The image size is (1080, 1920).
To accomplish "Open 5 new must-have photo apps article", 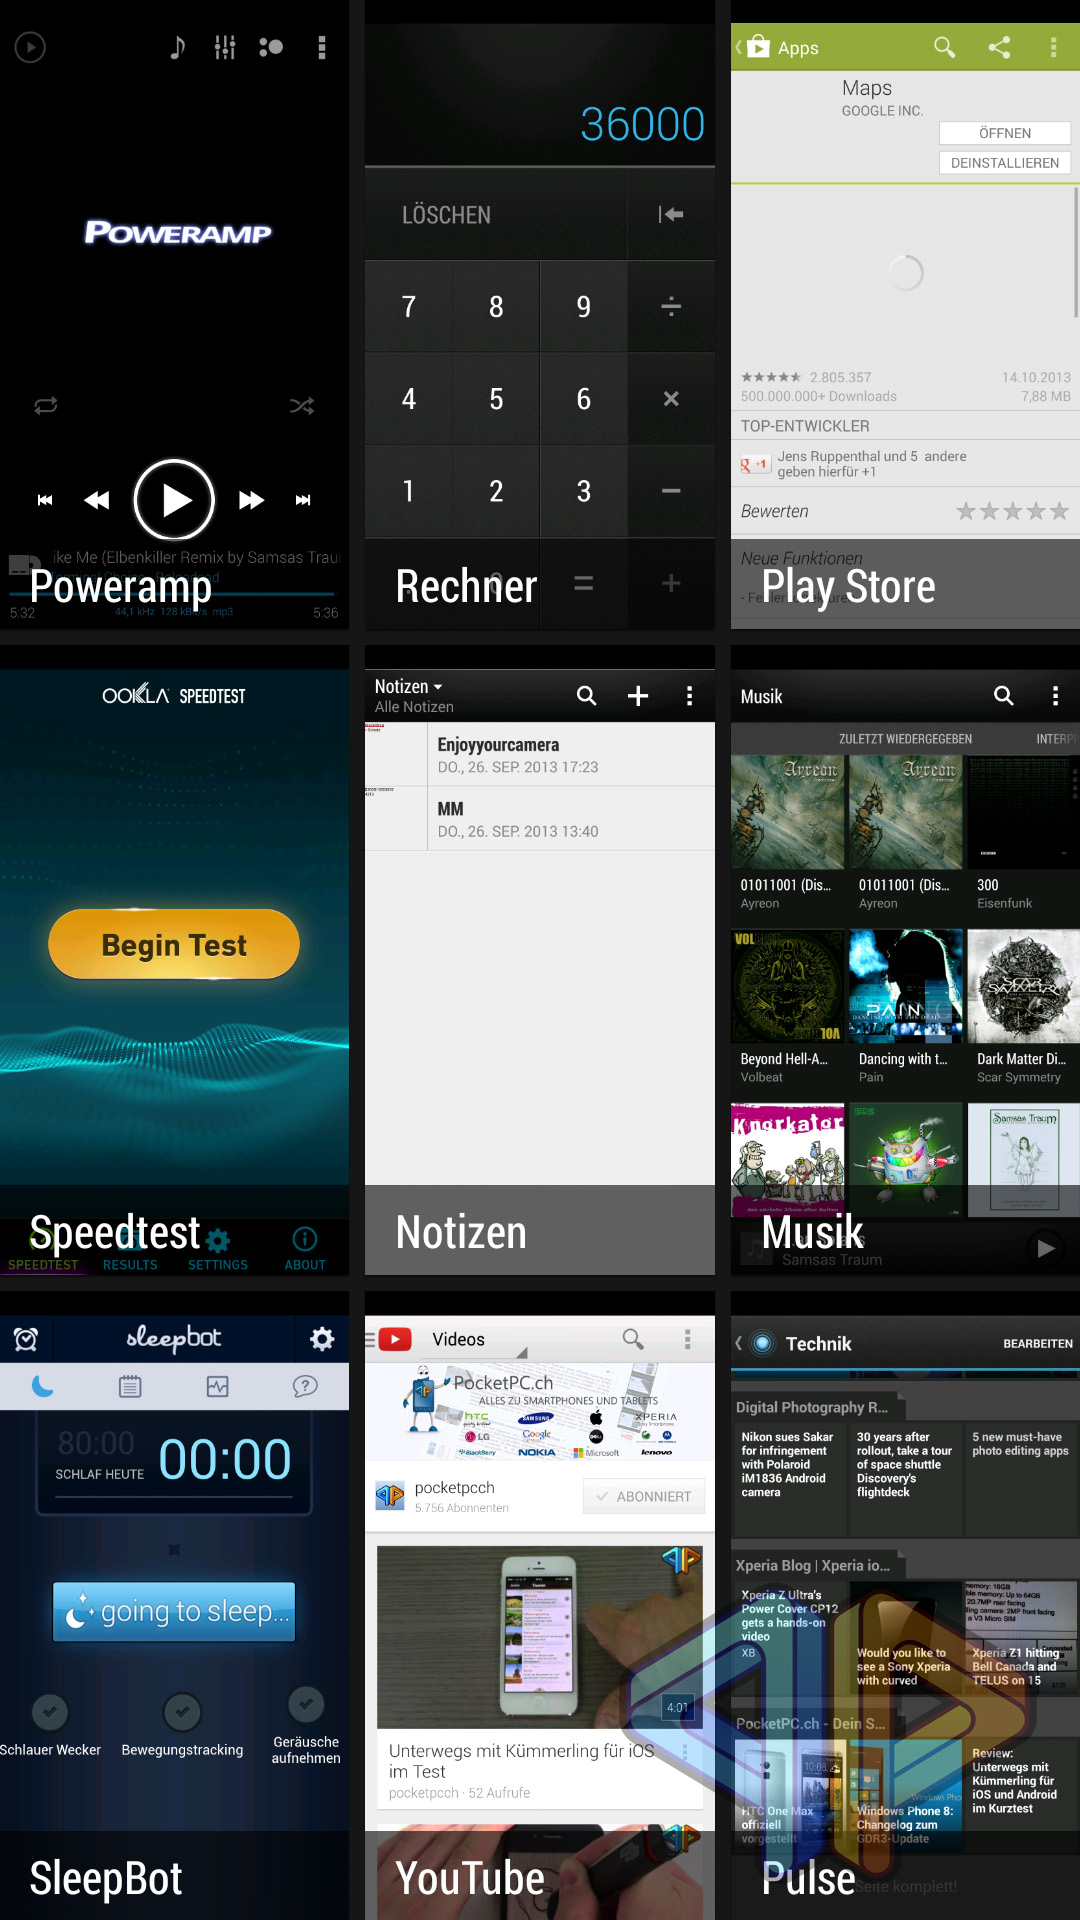I will 1023,1479.
